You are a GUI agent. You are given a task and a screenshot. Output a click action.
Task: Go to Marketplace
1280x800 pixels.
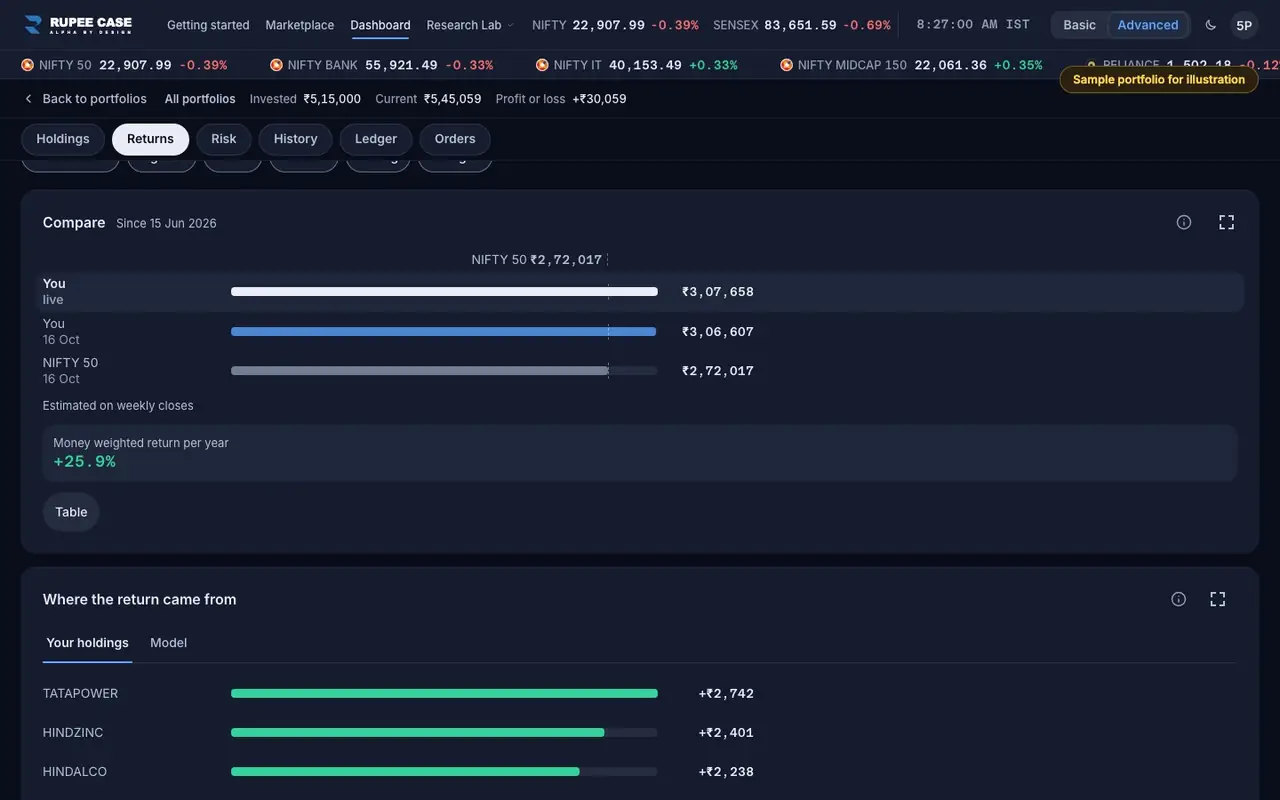tap(300, 25)
